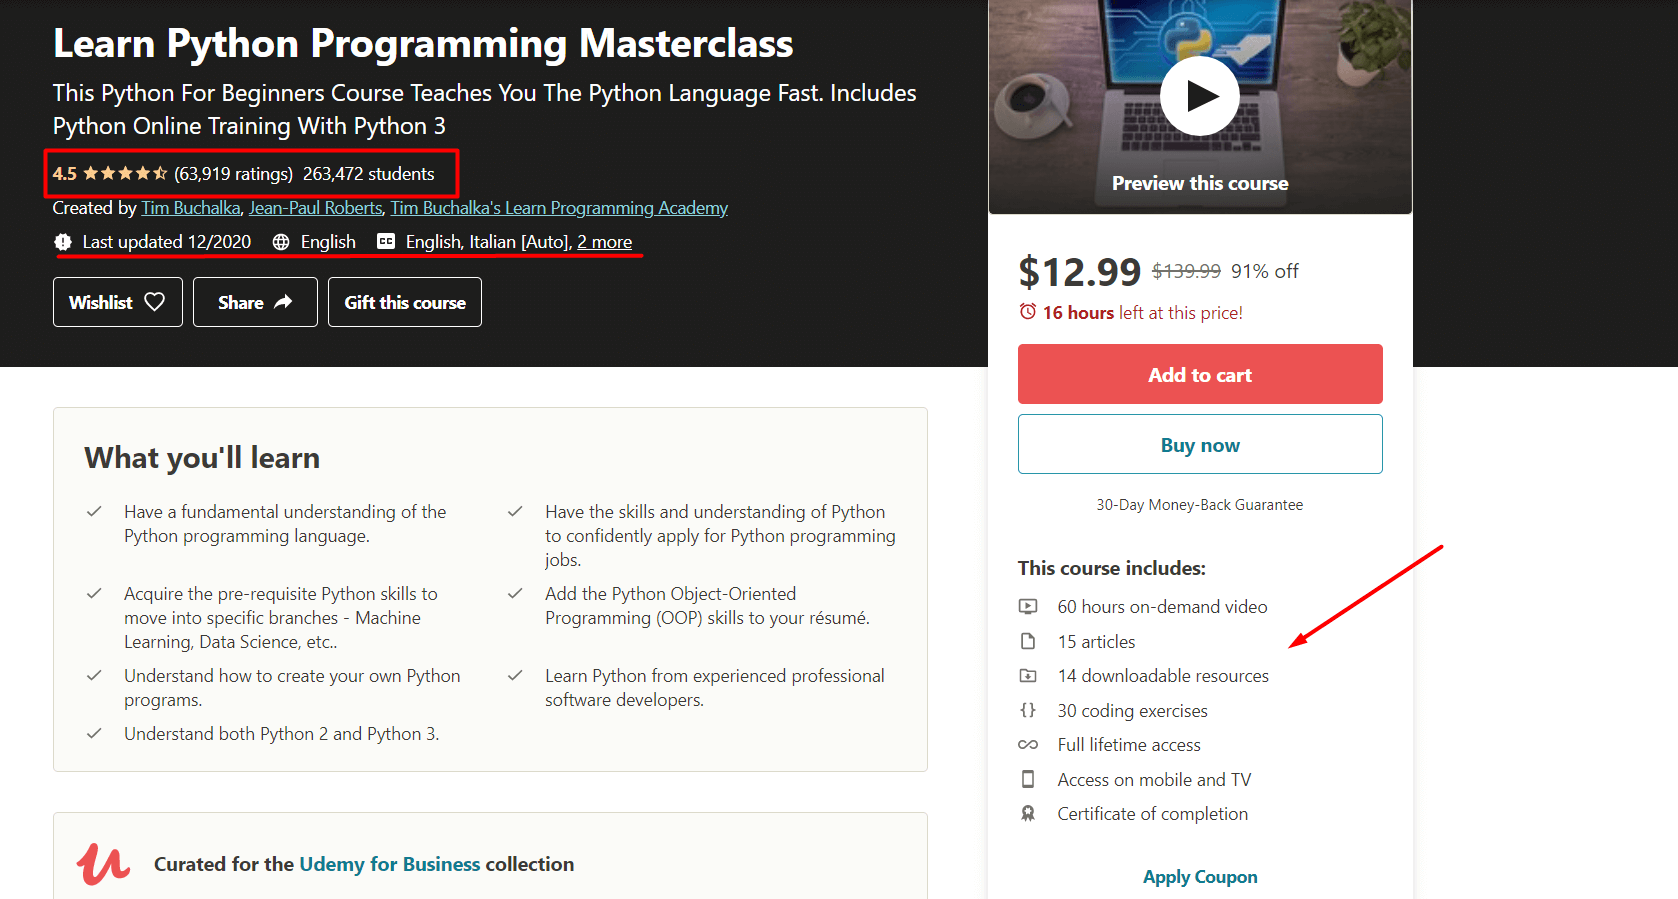Click the globe language icon
This screenshot has width=1678, height=899.
pos(281,242)
